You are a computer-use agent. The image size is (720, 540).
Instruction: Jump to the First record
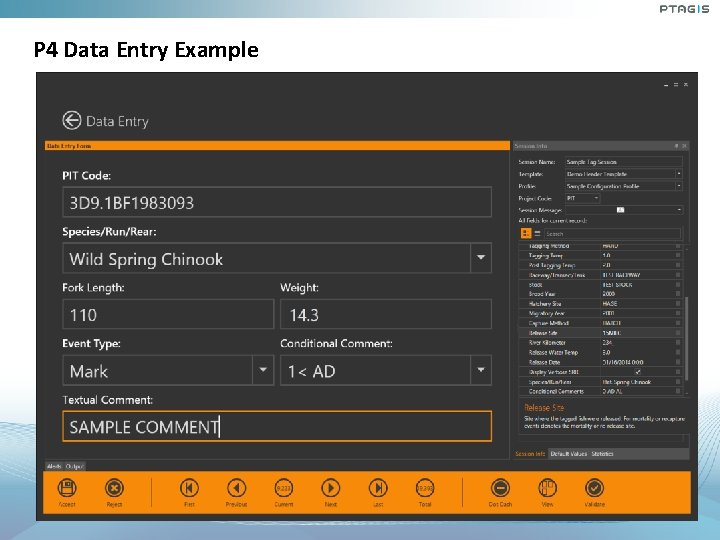tap(189, 488)
